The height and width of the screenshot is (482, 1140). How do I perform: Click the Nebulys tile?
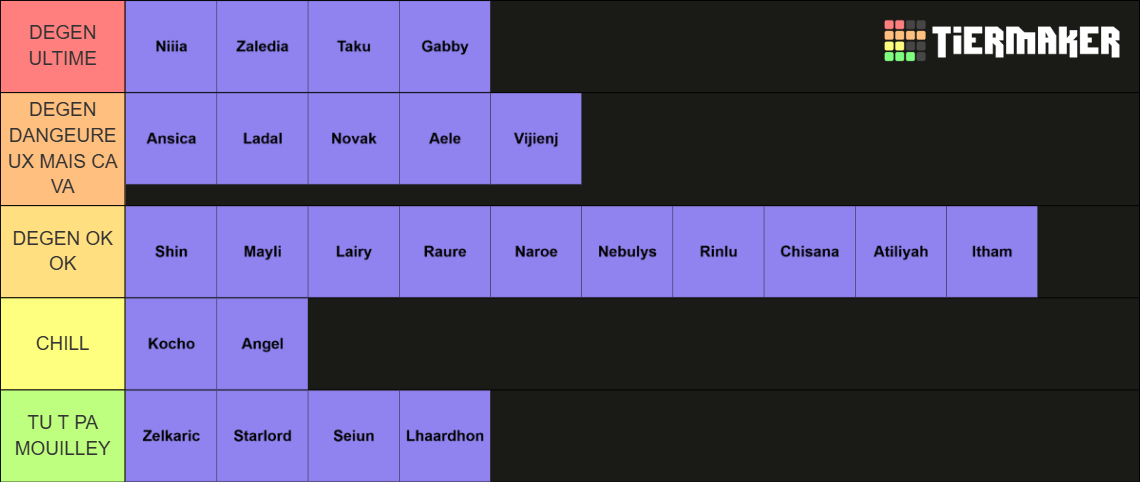(x=627, y=252)
